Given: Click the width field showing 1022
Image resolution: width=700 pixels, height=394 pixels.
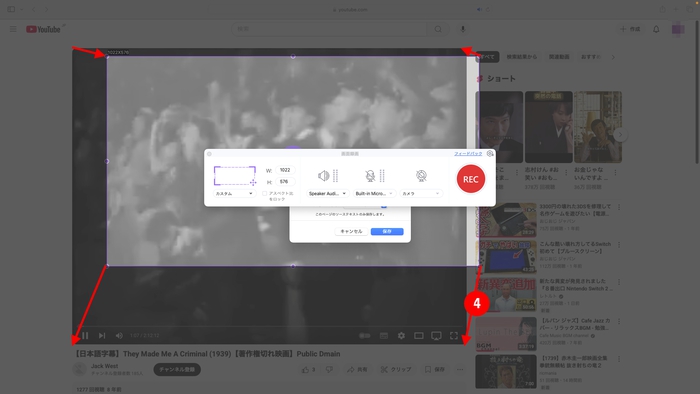Looking at the screenshot, I should (x=285, y=170).
